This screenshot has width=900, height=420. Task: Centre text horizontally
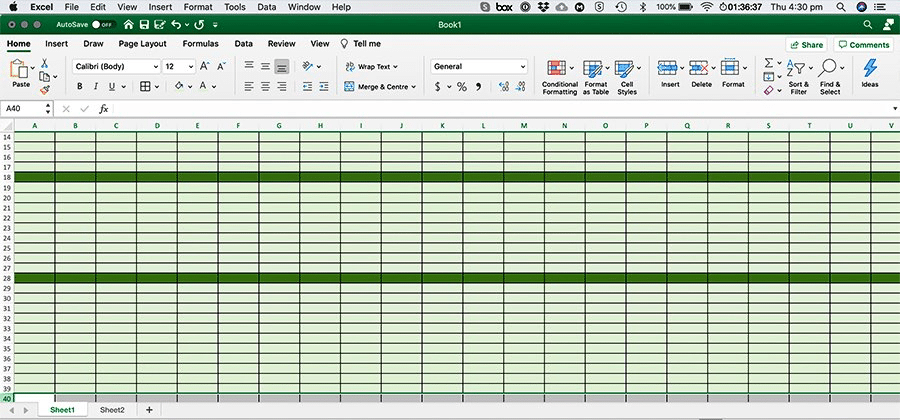pyautogui.click(x=265, y=87)
